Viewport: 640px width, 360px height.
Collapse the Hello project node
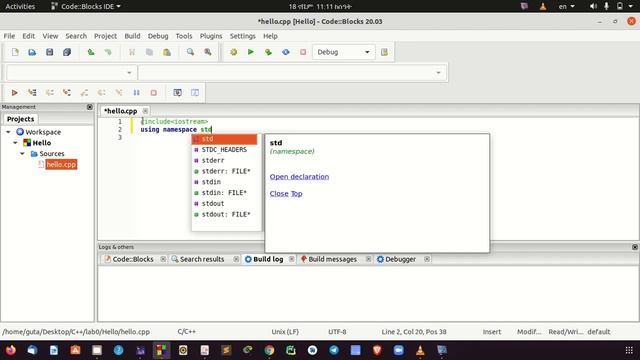tap(15, 143)
